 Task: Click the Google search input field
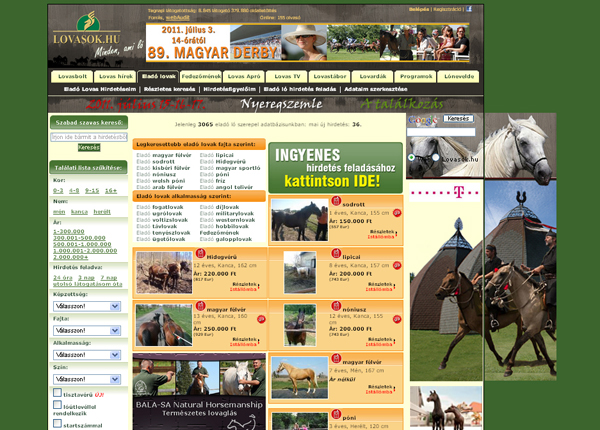point(441,132)
